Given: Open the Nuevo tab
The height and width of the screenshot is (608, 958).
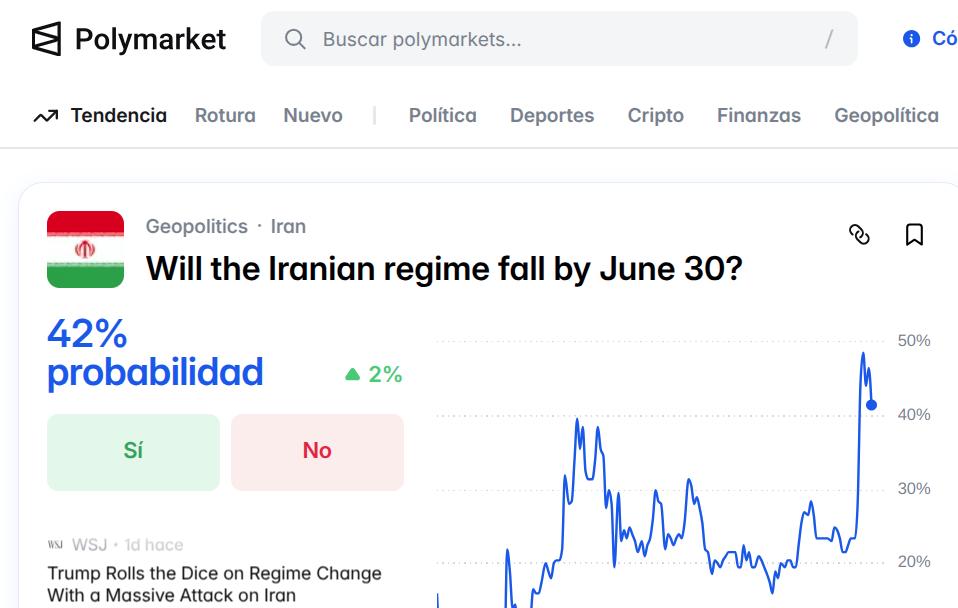Looking at the screenshot, I should pos(313,116).
